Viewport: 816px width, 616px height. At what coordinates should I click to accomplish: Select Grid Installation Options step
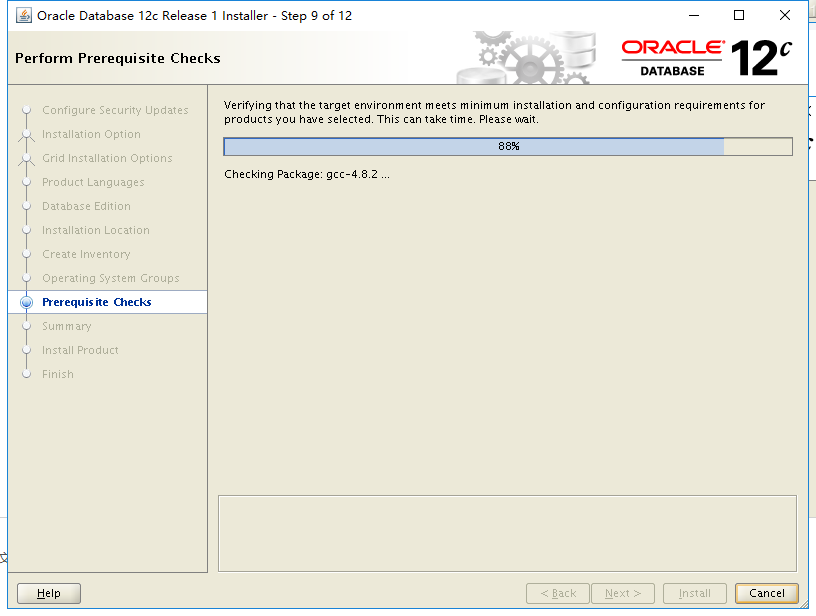107,158
